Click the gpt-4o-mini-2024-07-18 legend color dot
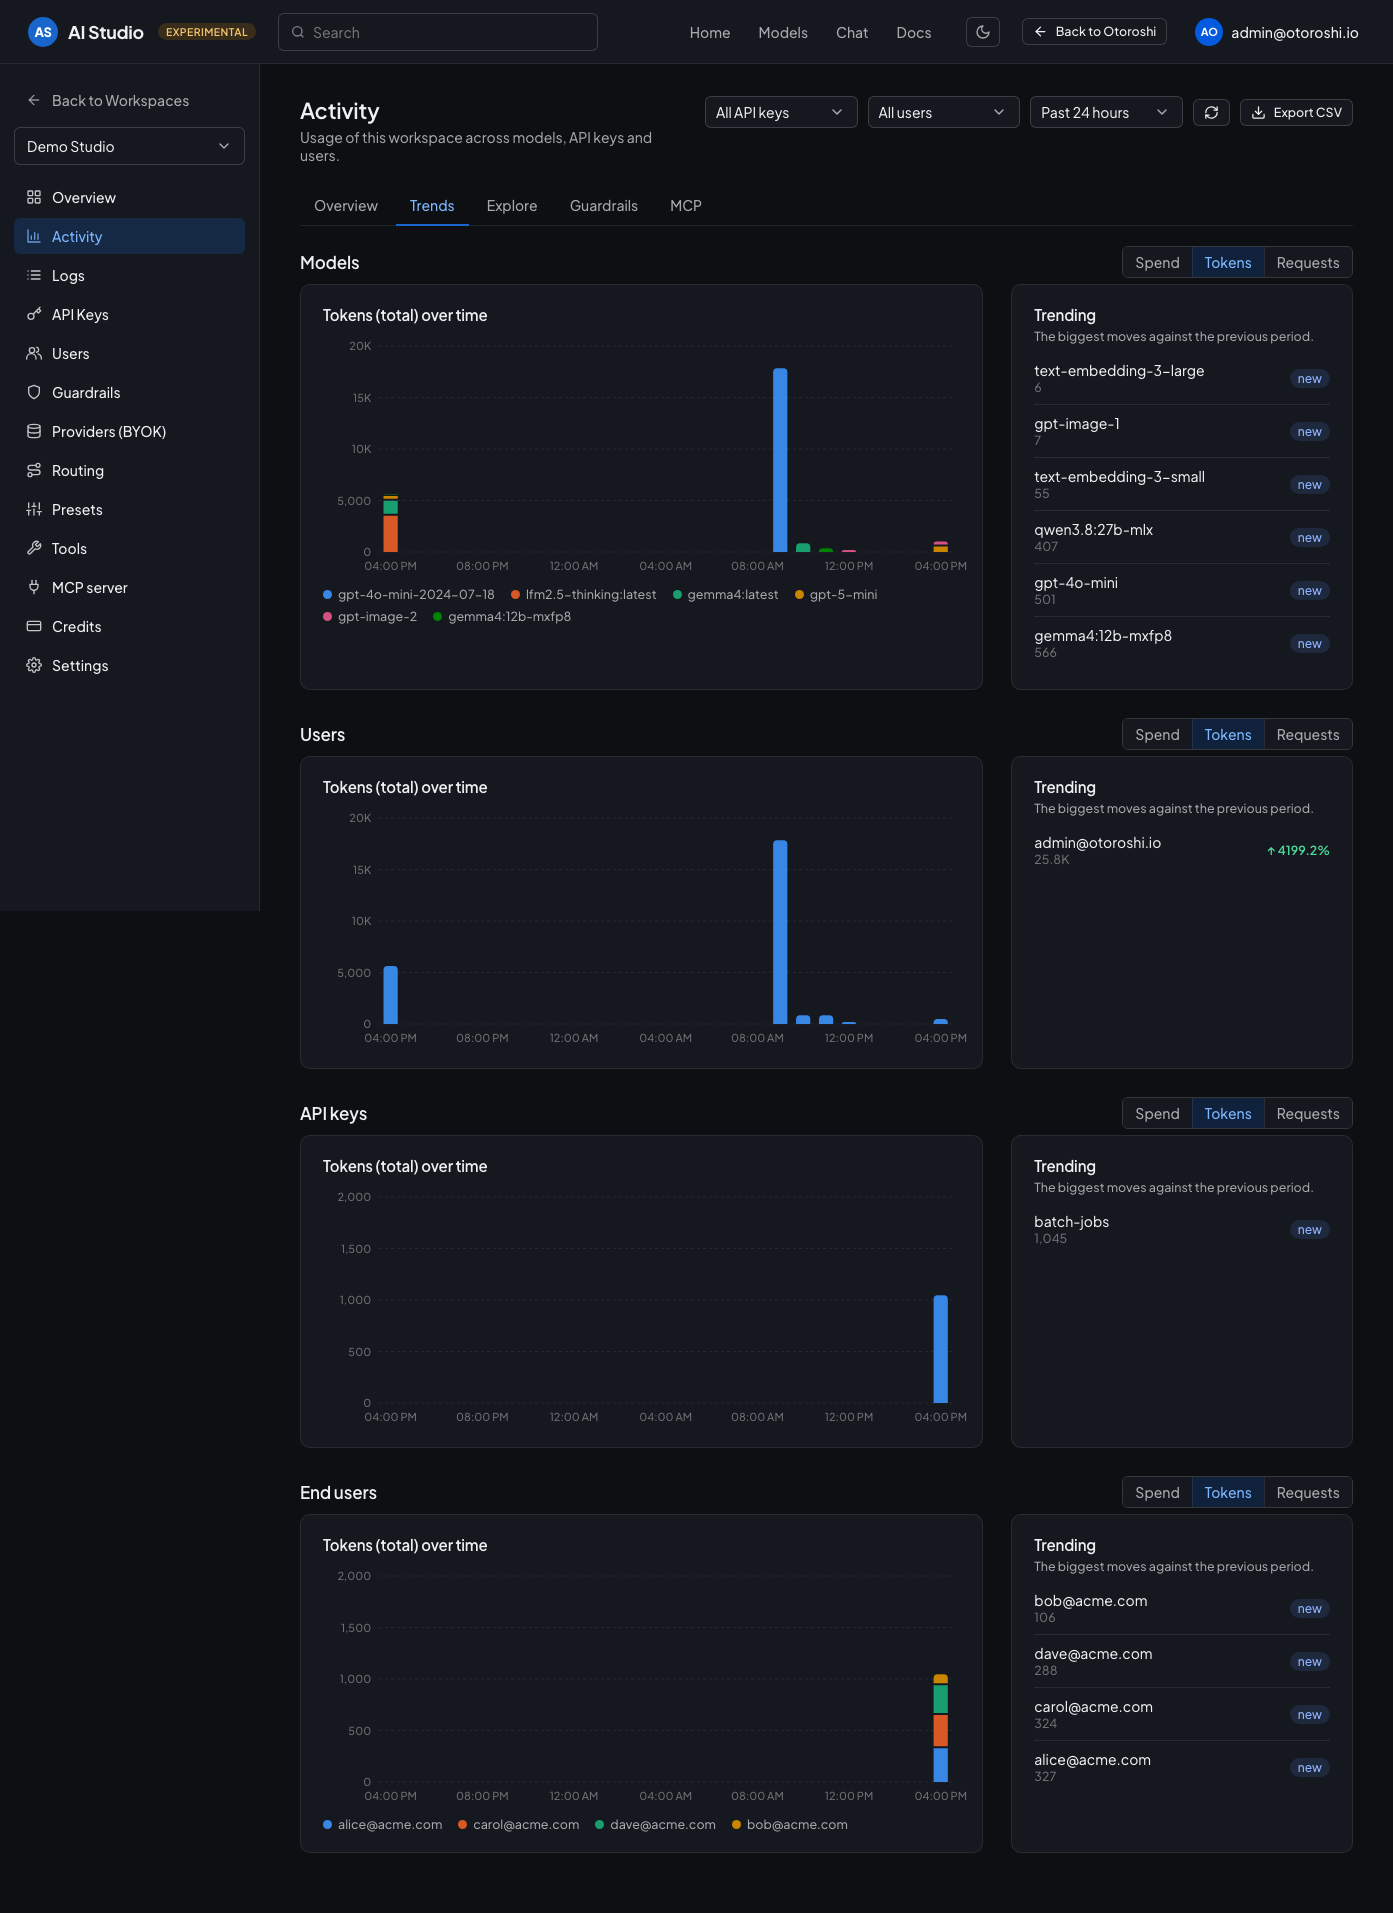The image size is (1393, 1913). click(327, 595)
